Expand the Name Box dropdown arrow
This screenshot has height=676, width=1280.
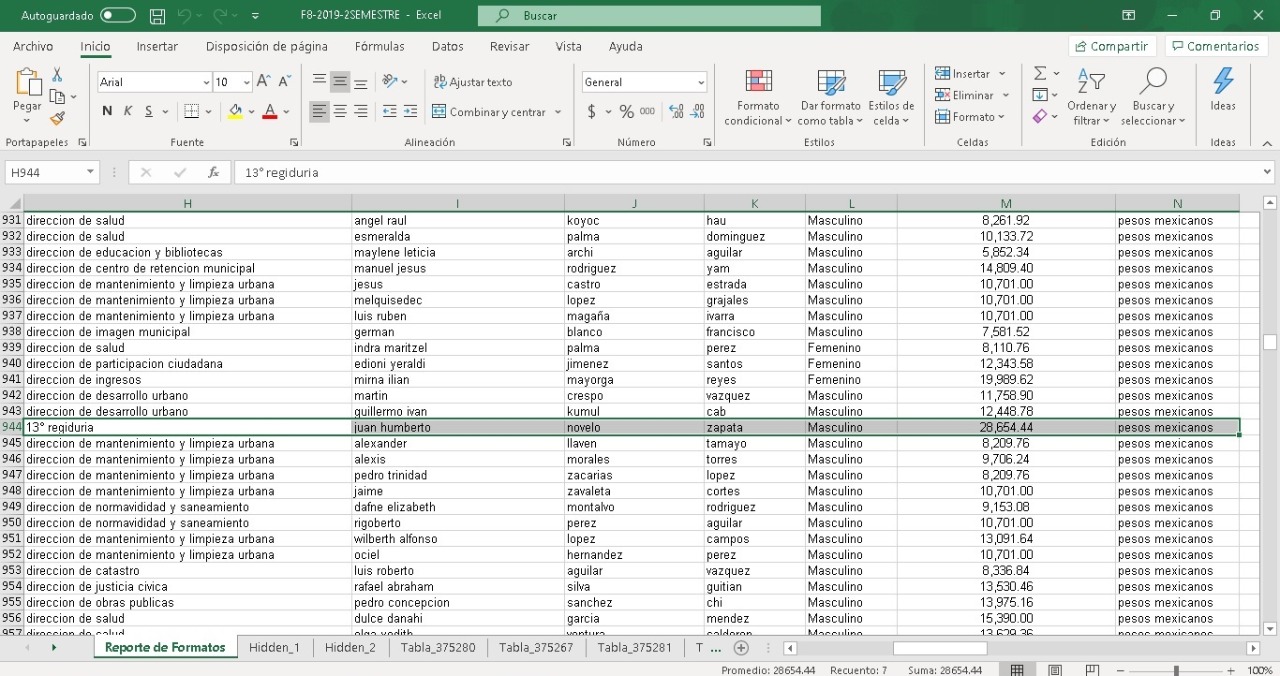[90, 173]
